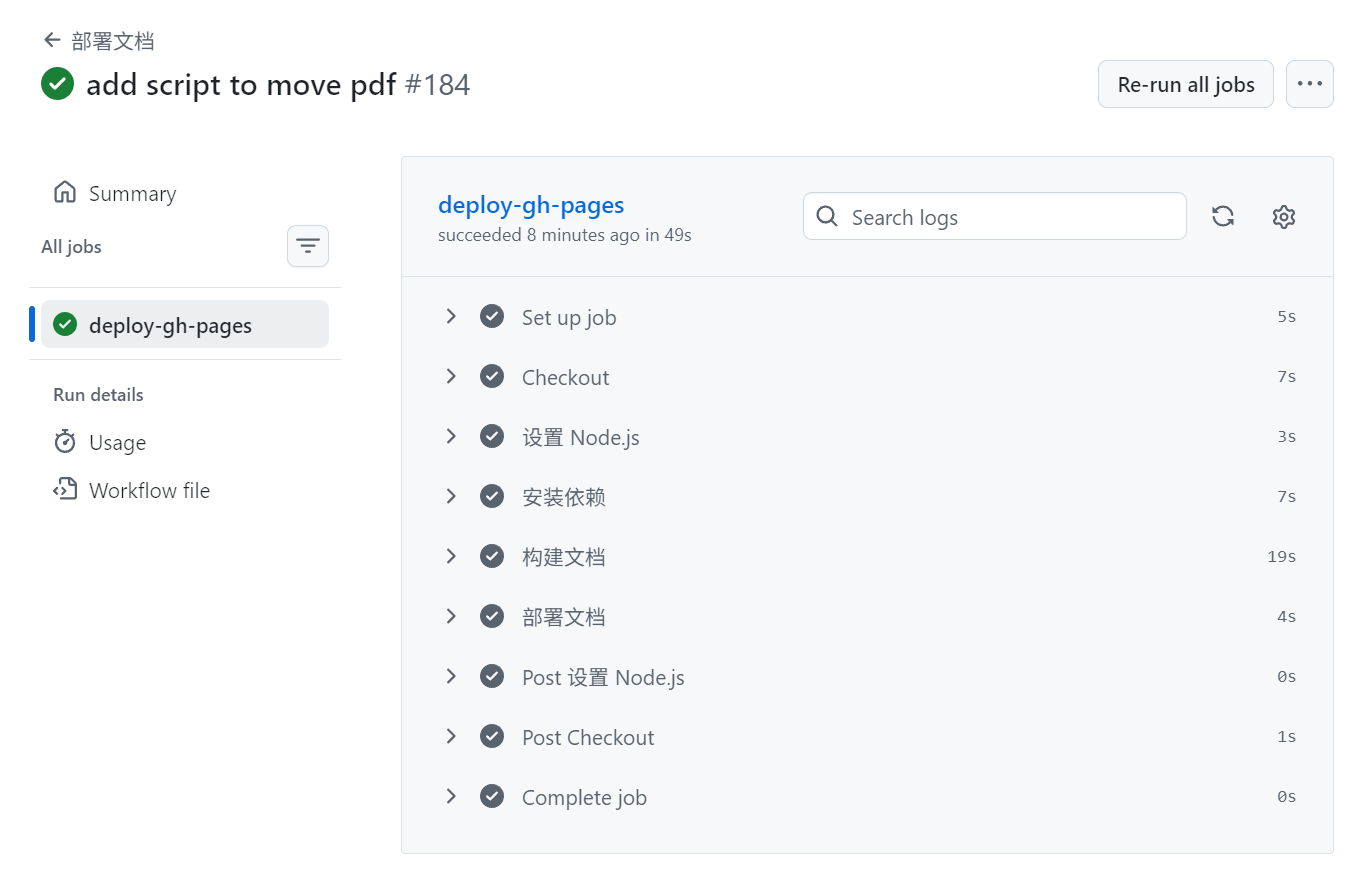Toggle the 部署文档 step open
Image resolution: width=1352 pixels, height=880 pixels.
coord(451,616)
